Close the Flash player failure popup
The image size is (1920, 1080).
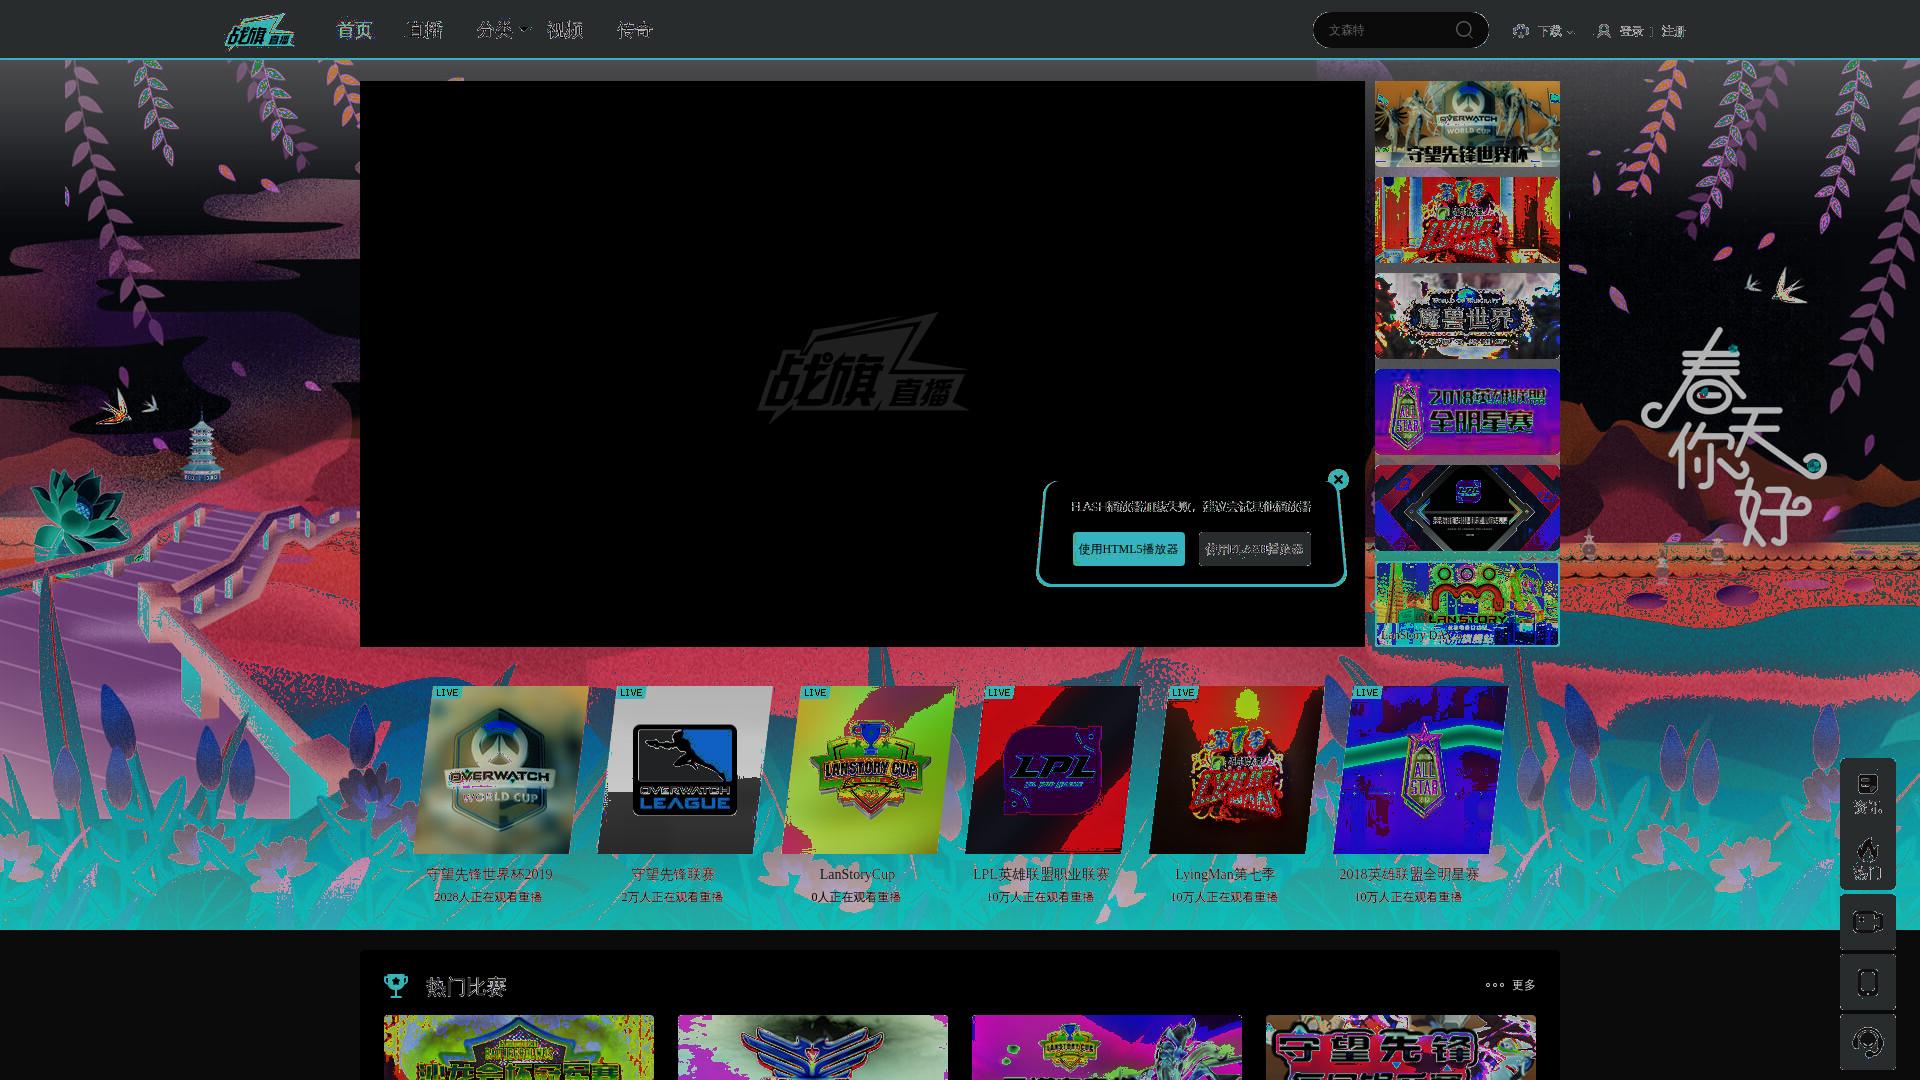pyautogui.click(x=1338, y=479)
